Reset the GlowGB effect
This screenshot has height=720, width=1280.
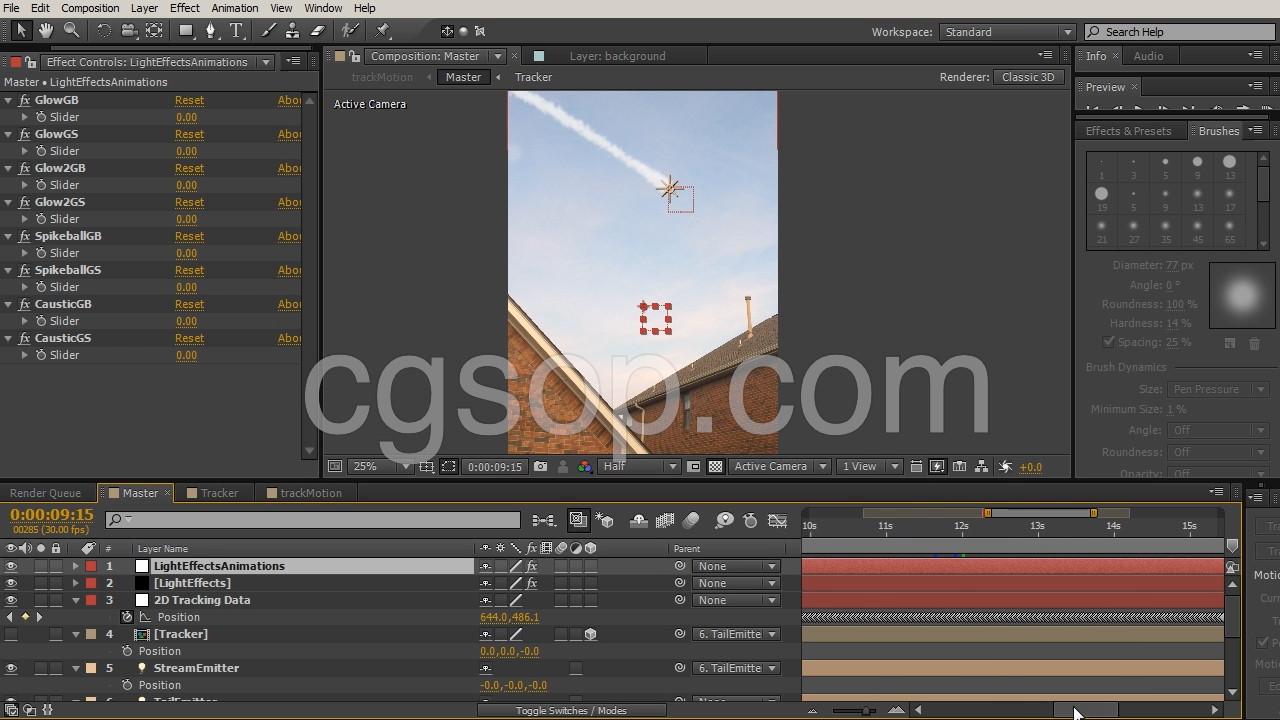pyautogui.click(x=189, y=100)
